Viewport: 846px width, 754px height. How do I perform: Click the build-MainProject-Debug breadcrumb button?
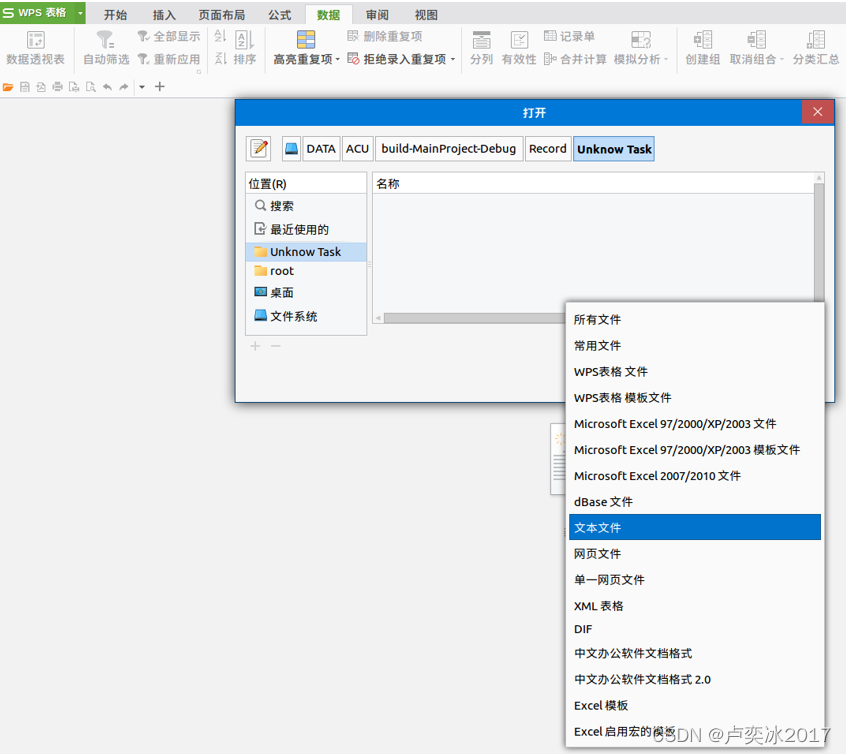click(x=449, y=149)
